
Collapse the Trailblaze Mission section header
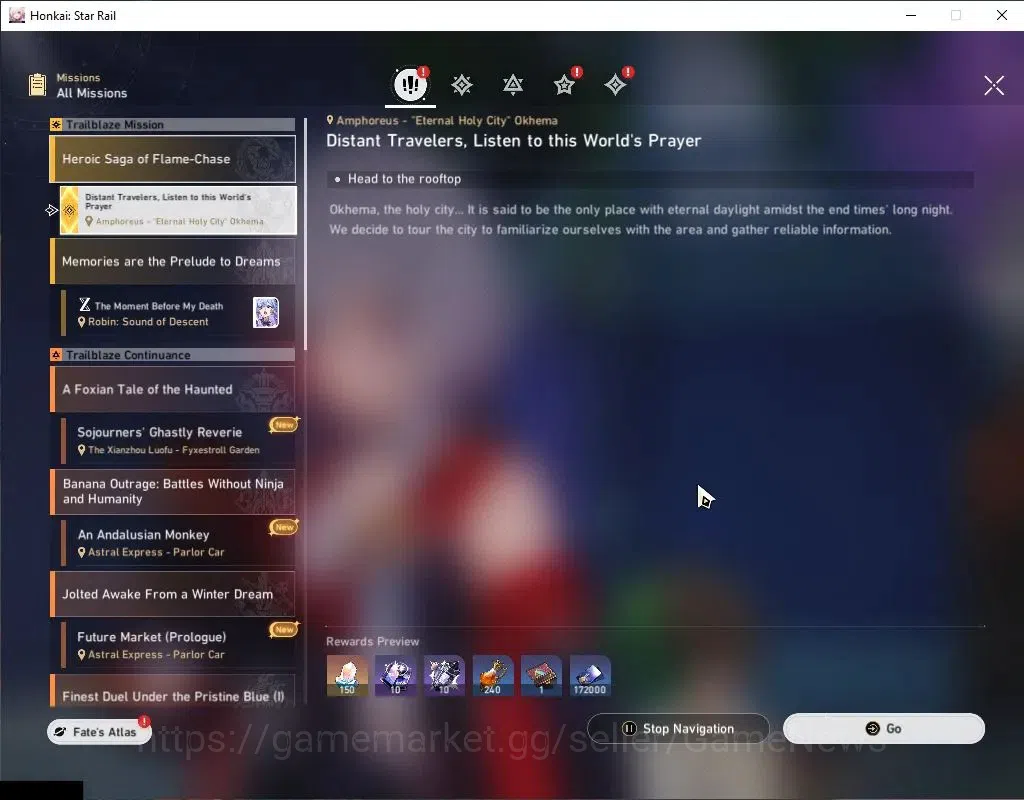coord(172,124)
